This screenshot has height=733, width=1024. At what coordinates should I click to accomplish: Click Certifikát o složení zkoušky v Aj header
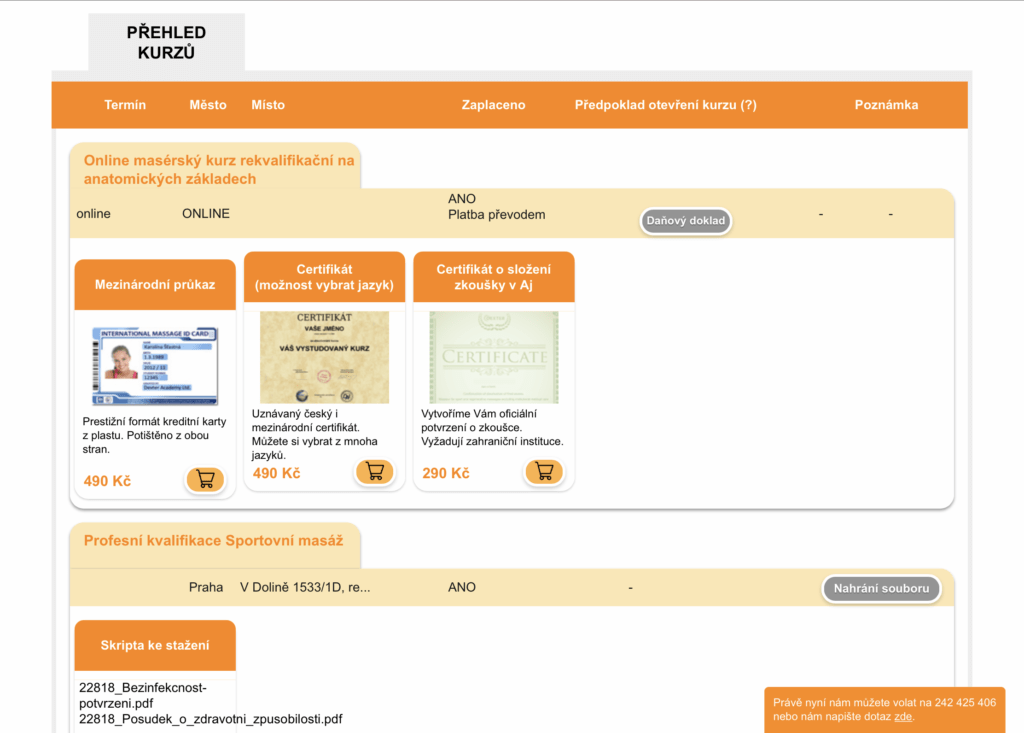click(x=494, y=277)
